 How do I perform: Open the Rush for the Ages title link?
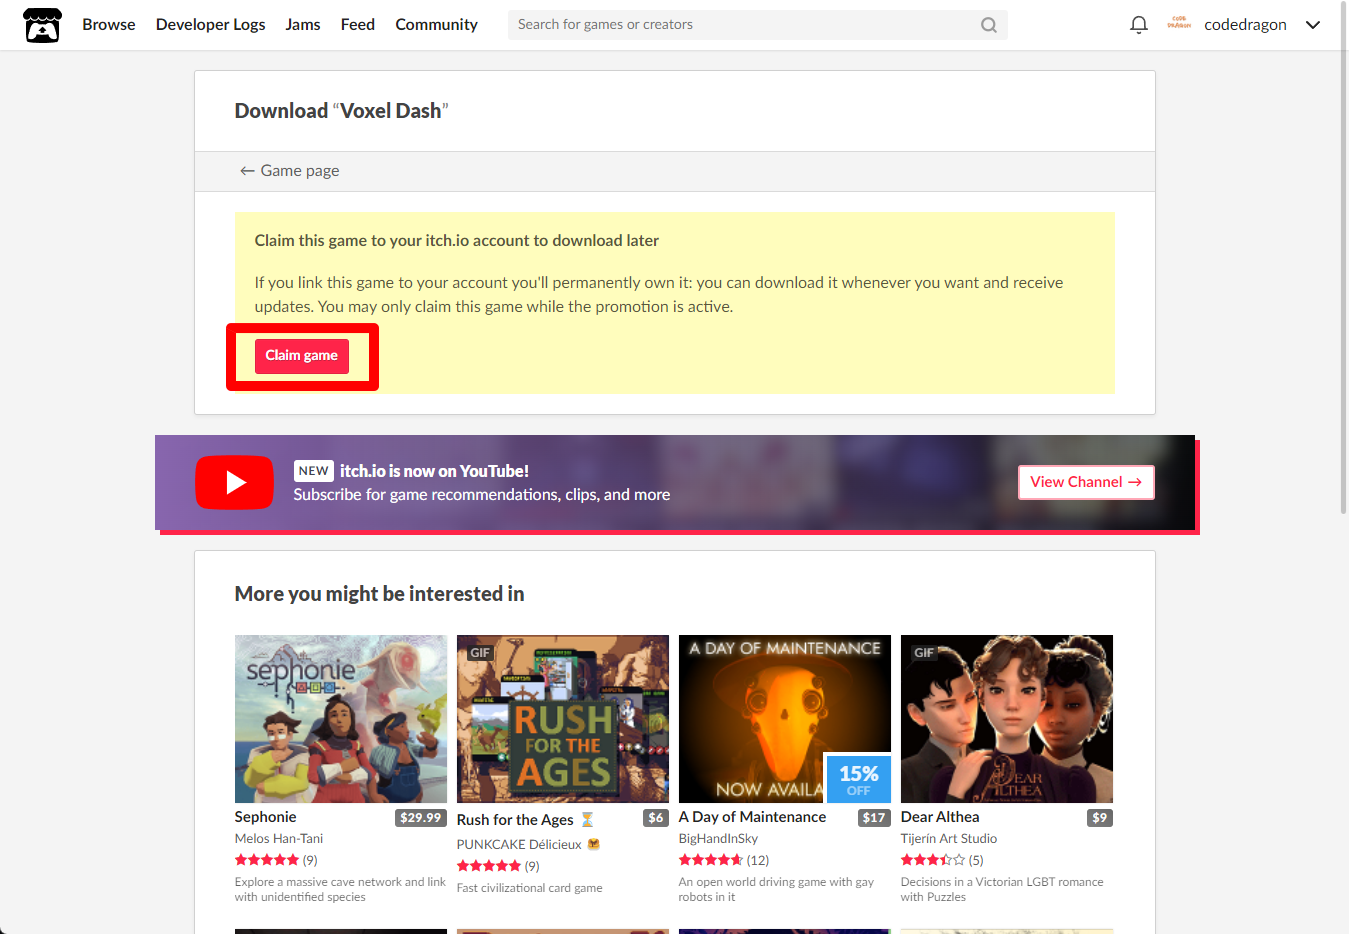tap(515, 820)
